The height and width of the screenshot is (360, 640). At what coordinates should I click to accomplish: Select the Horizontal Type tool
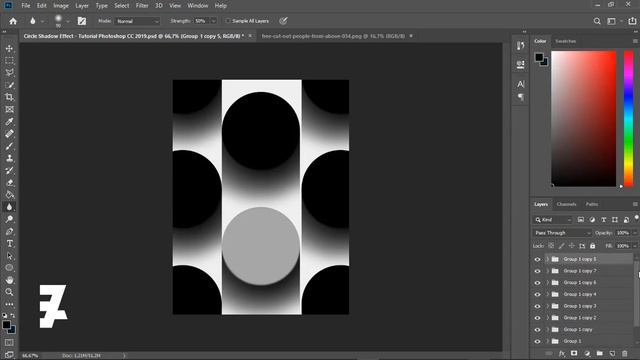9,244
